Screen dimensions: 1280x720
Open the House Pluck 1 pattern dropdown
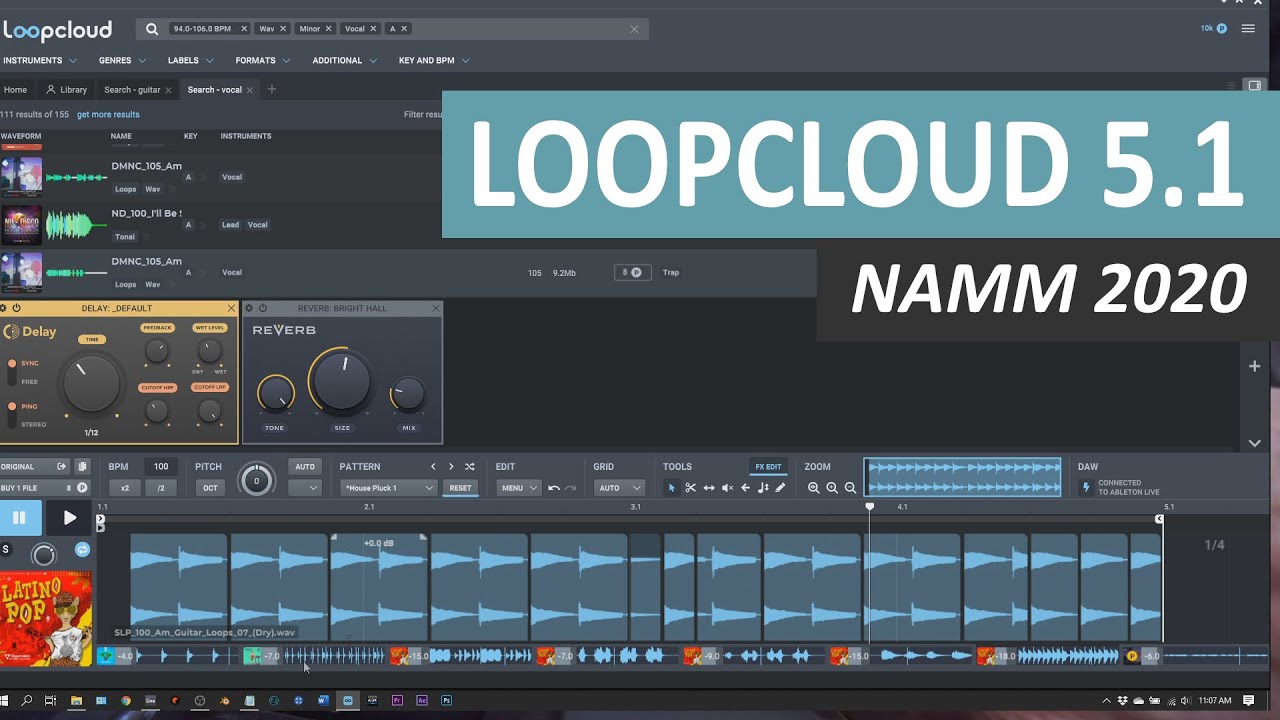389,488
